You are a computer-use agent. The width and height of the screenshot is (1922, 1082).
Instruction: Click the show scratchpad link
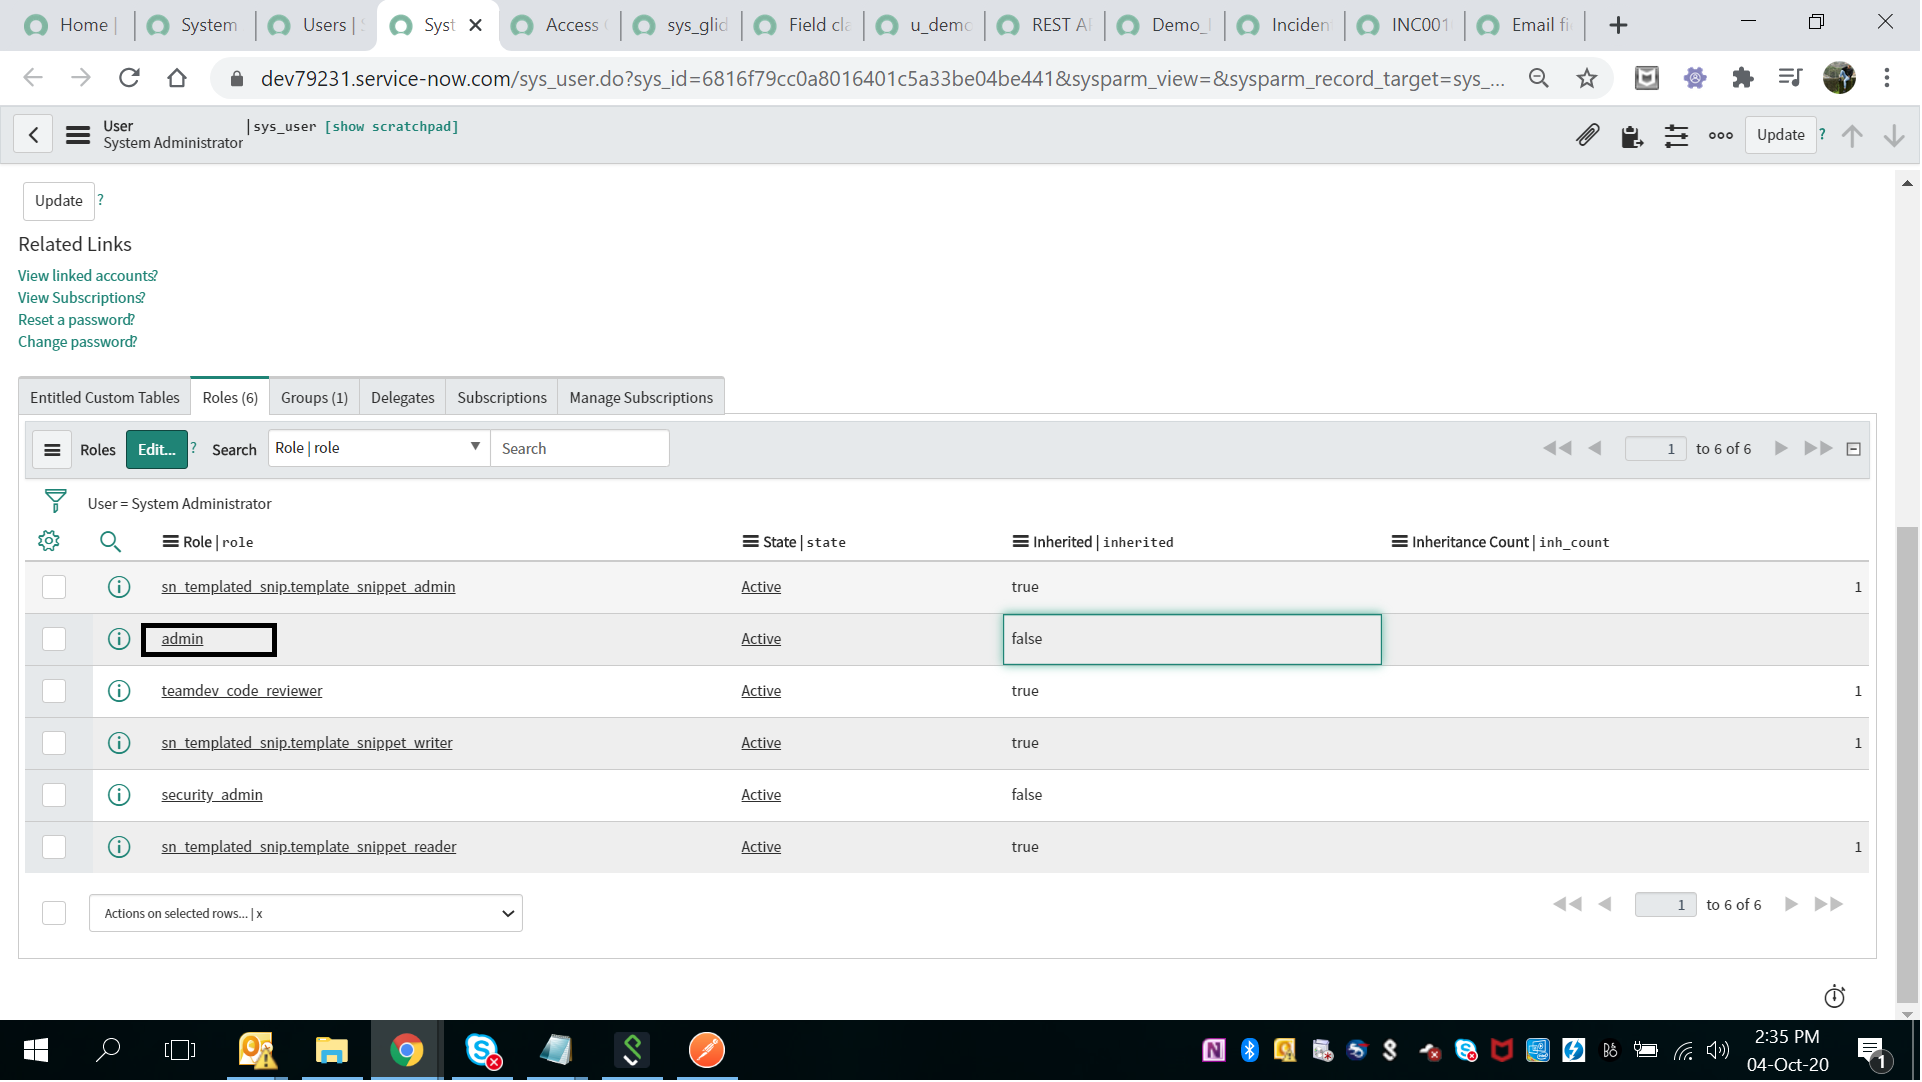point(392,127)
